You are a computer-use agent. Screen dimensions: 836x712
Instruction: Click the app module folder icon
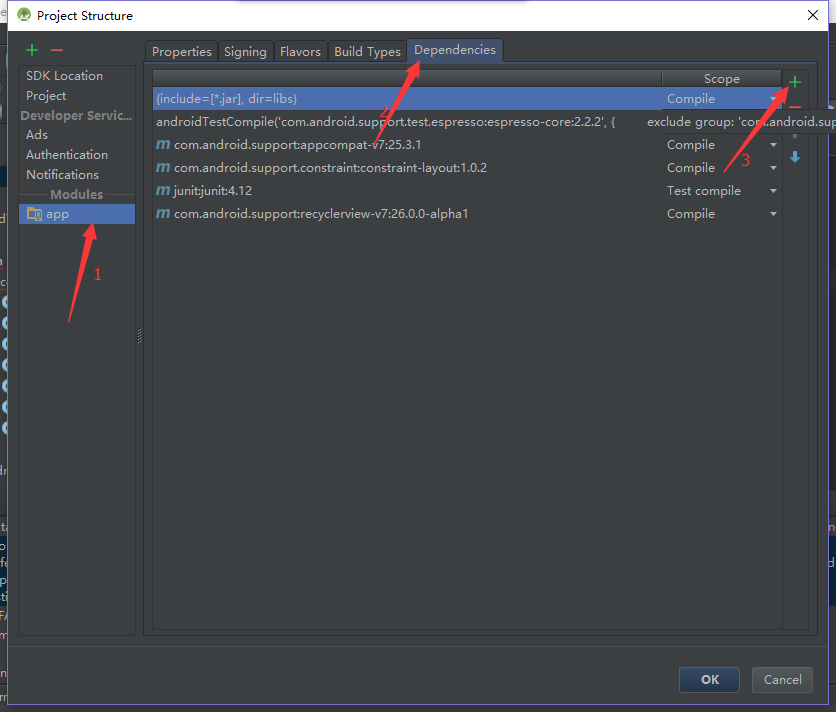34,214
